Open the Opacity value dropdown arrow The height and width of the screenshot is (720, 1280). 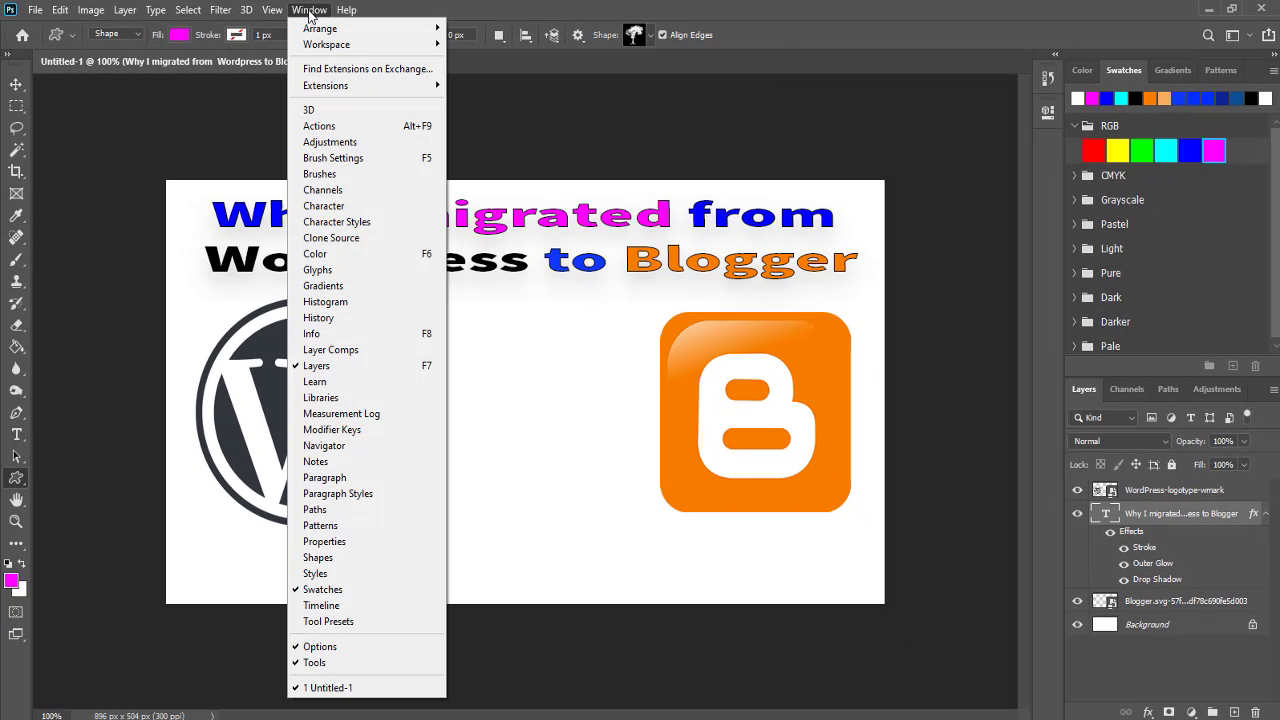click(x=1244, y=441)
